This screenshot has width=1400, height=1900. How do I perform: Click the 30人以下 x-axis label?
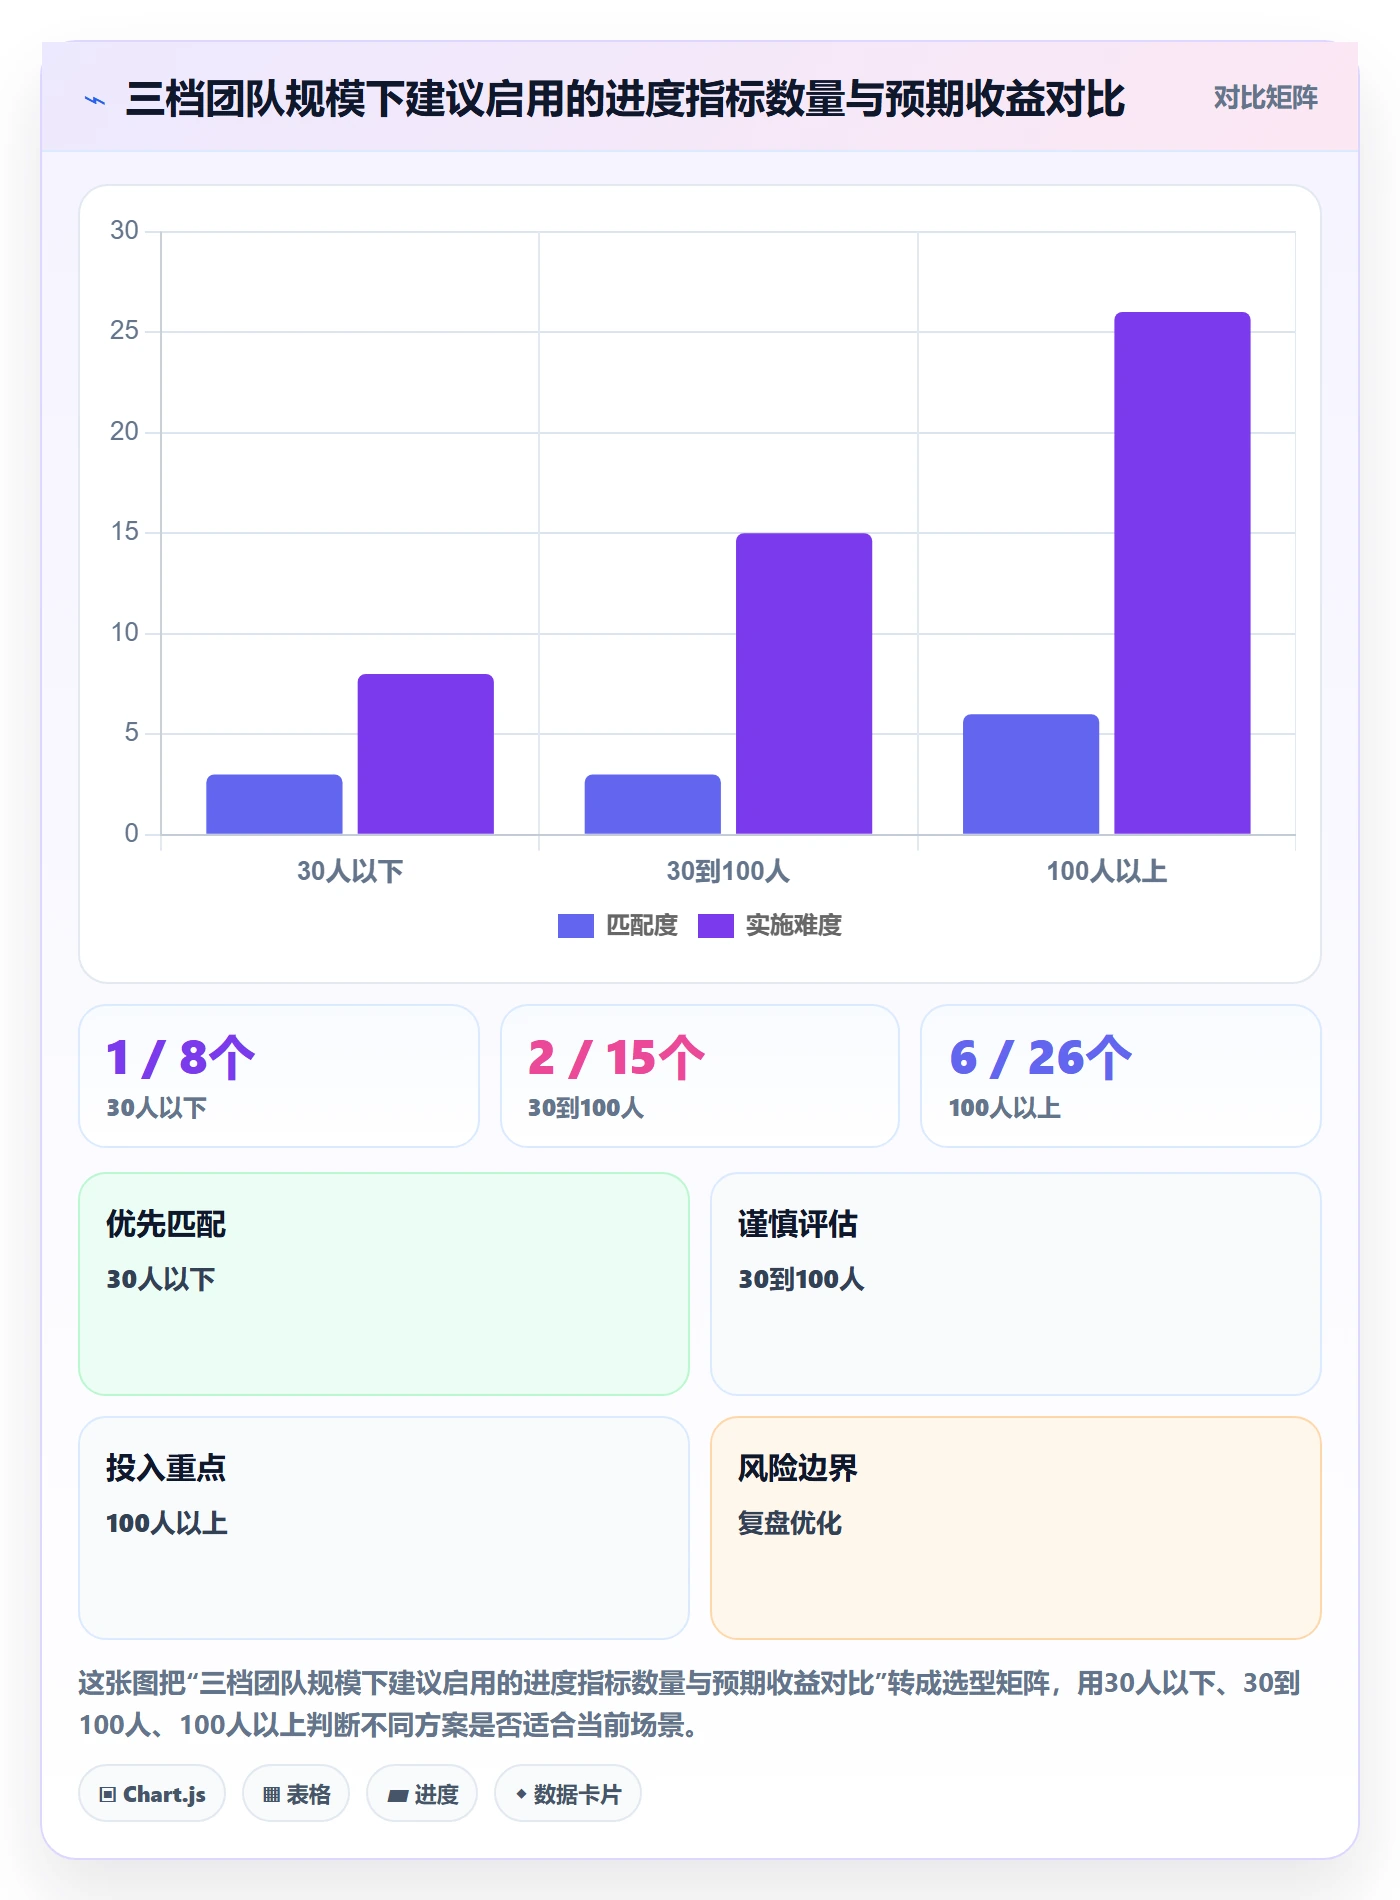350,871
